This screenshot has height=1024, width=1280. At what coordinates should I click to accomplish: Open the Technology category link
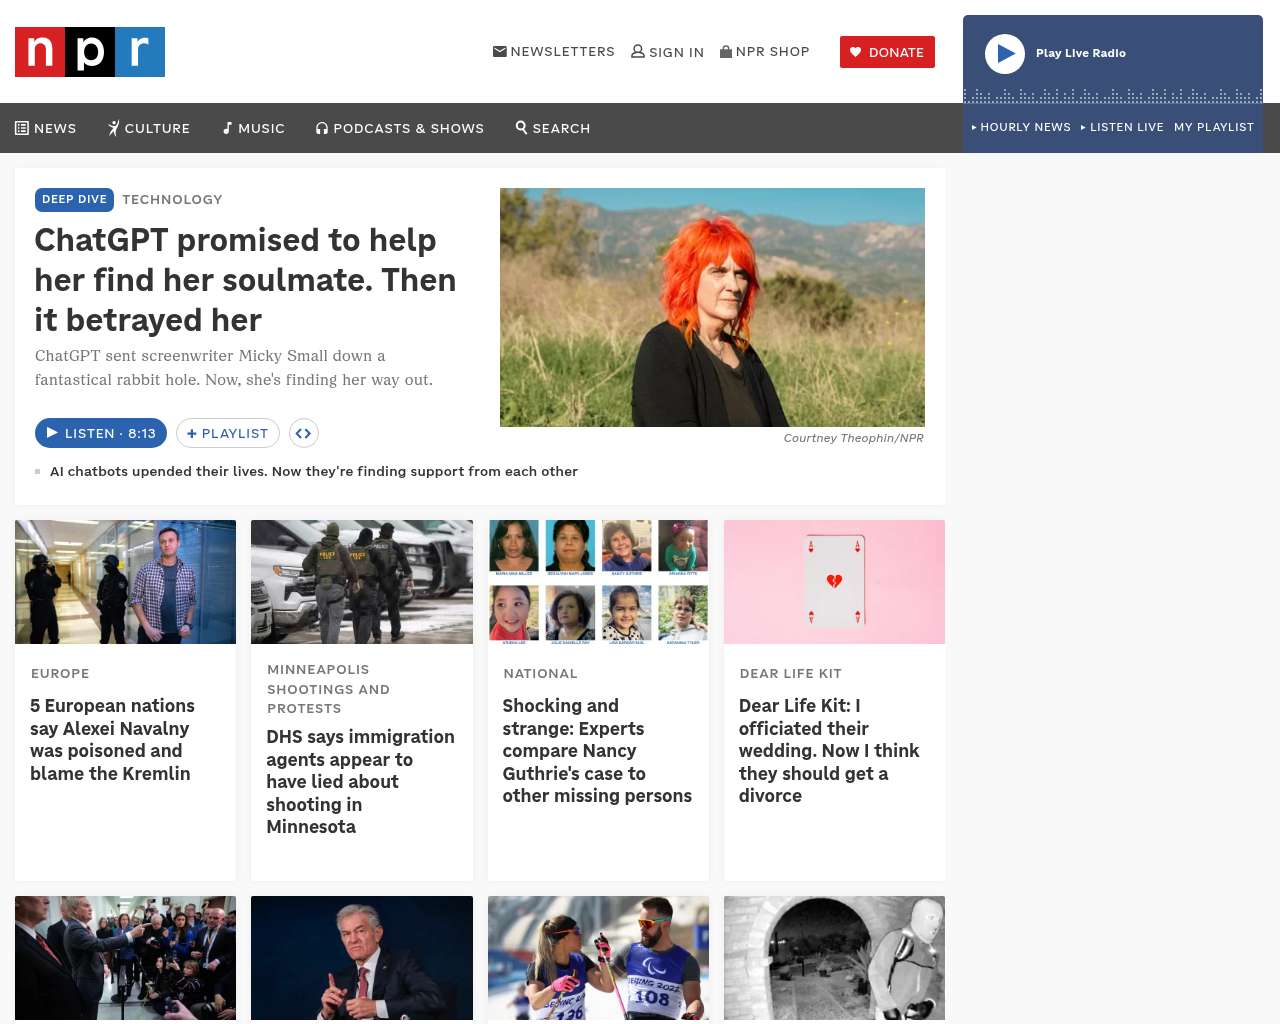(172, 199)
